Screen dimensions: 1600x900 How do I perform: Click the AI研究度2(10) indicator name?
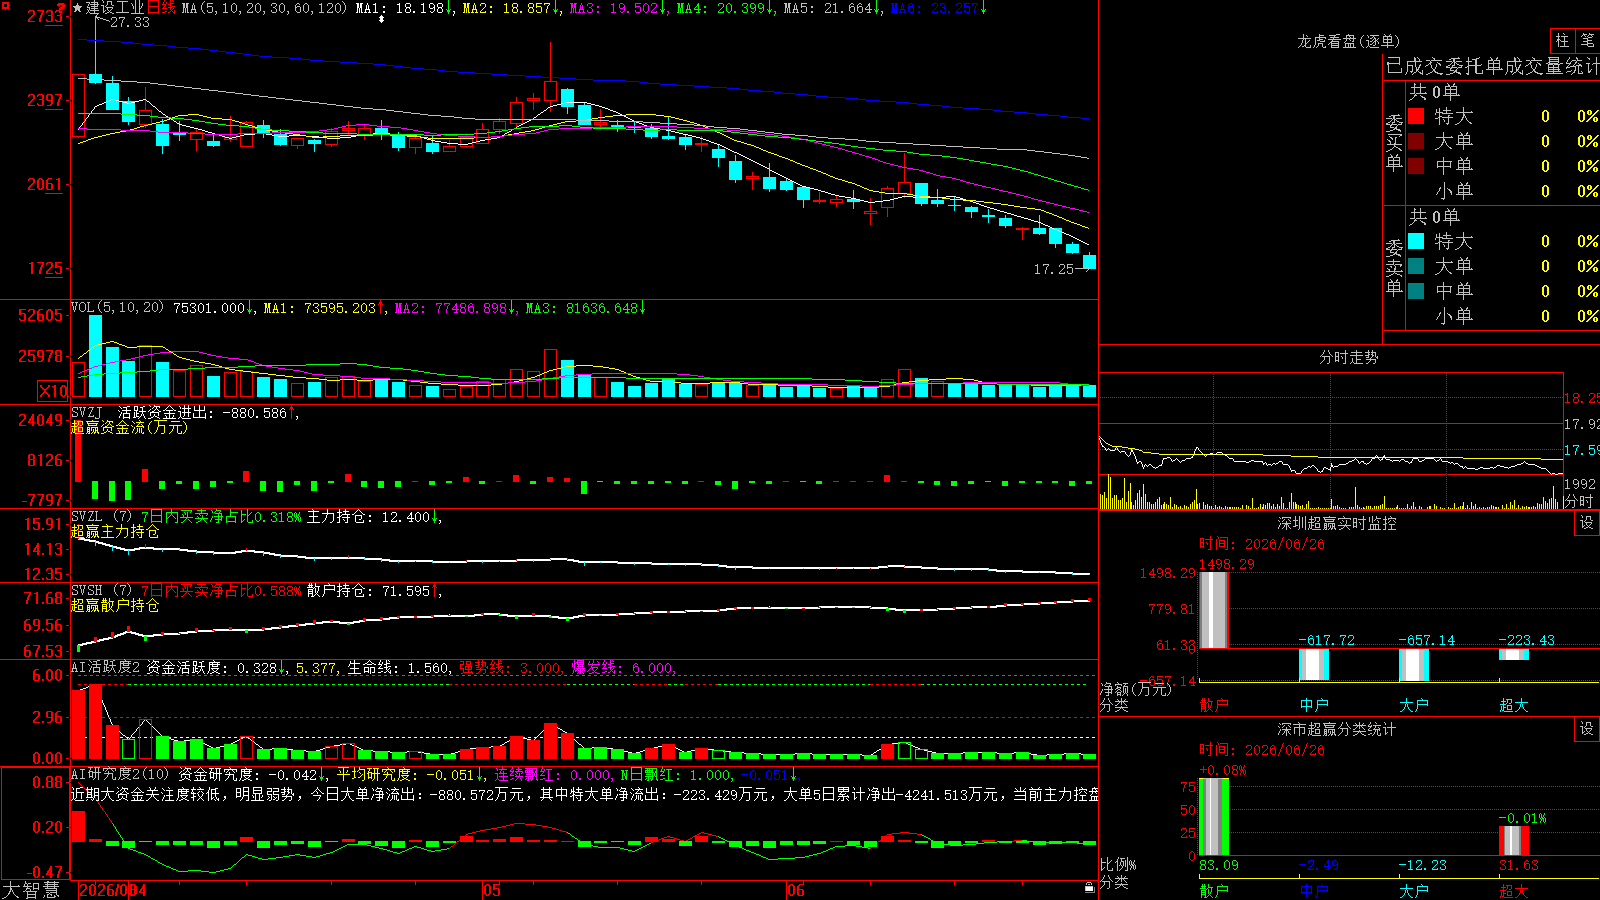click(x=120, y=774)
